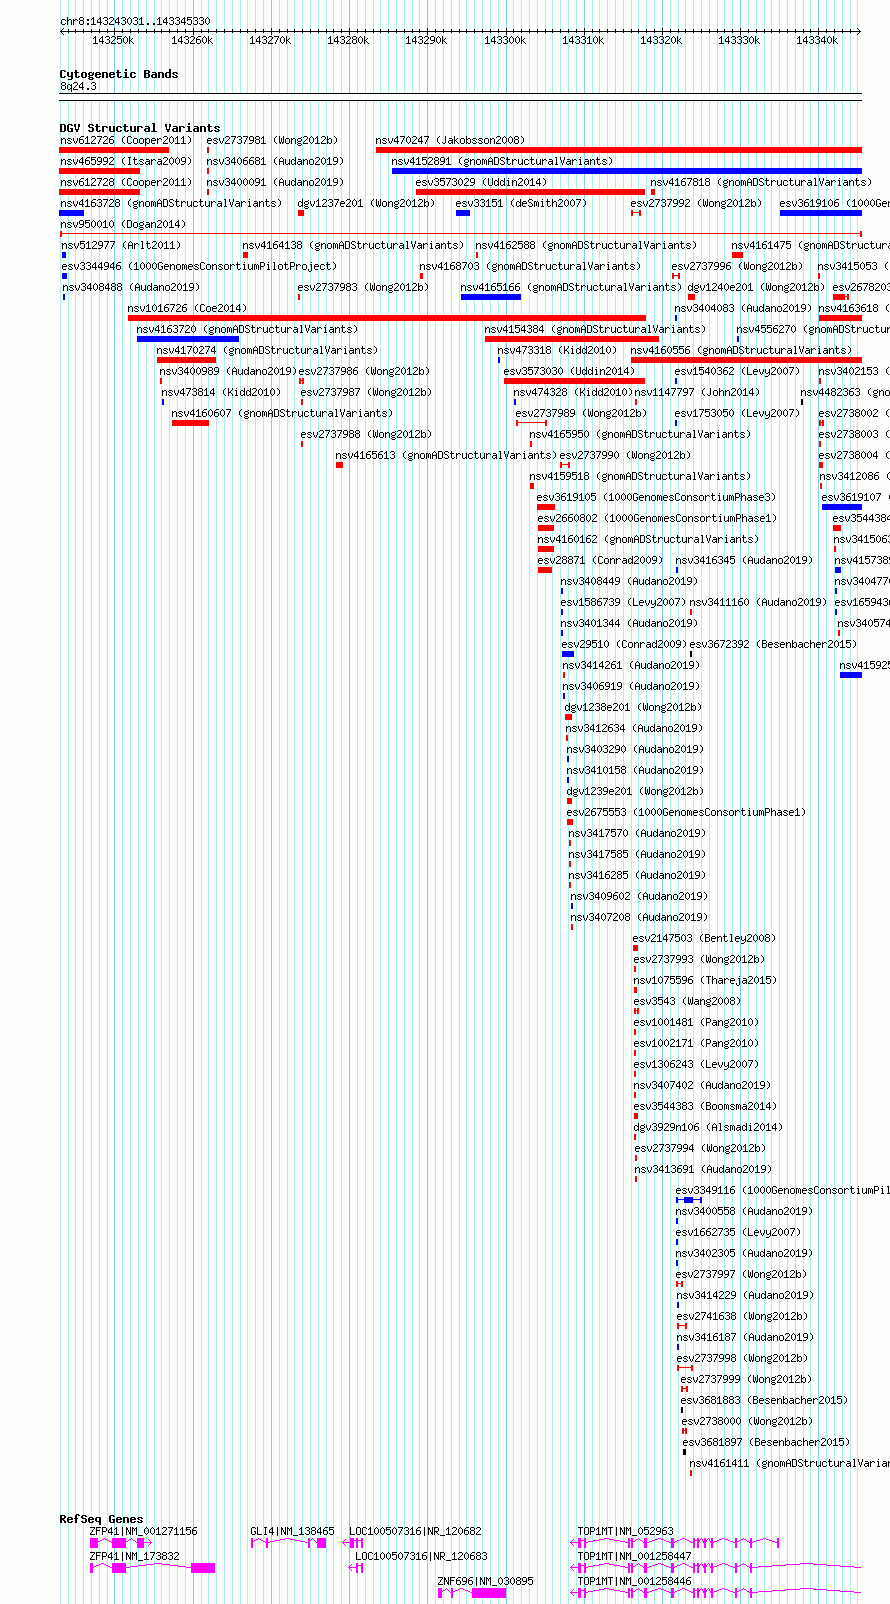Click variant label esv2737992 (Wong2012b)
The image size is (890, 1604).
pos(696,203)
